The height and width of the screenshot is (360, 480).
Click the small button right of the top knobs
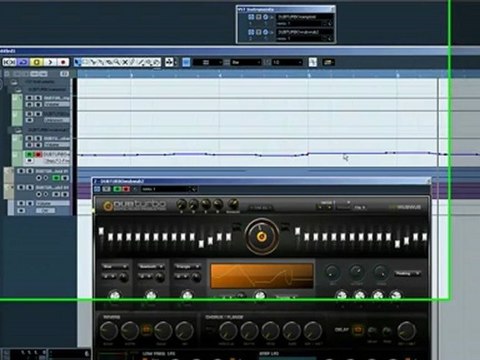(x=261, y=208)
